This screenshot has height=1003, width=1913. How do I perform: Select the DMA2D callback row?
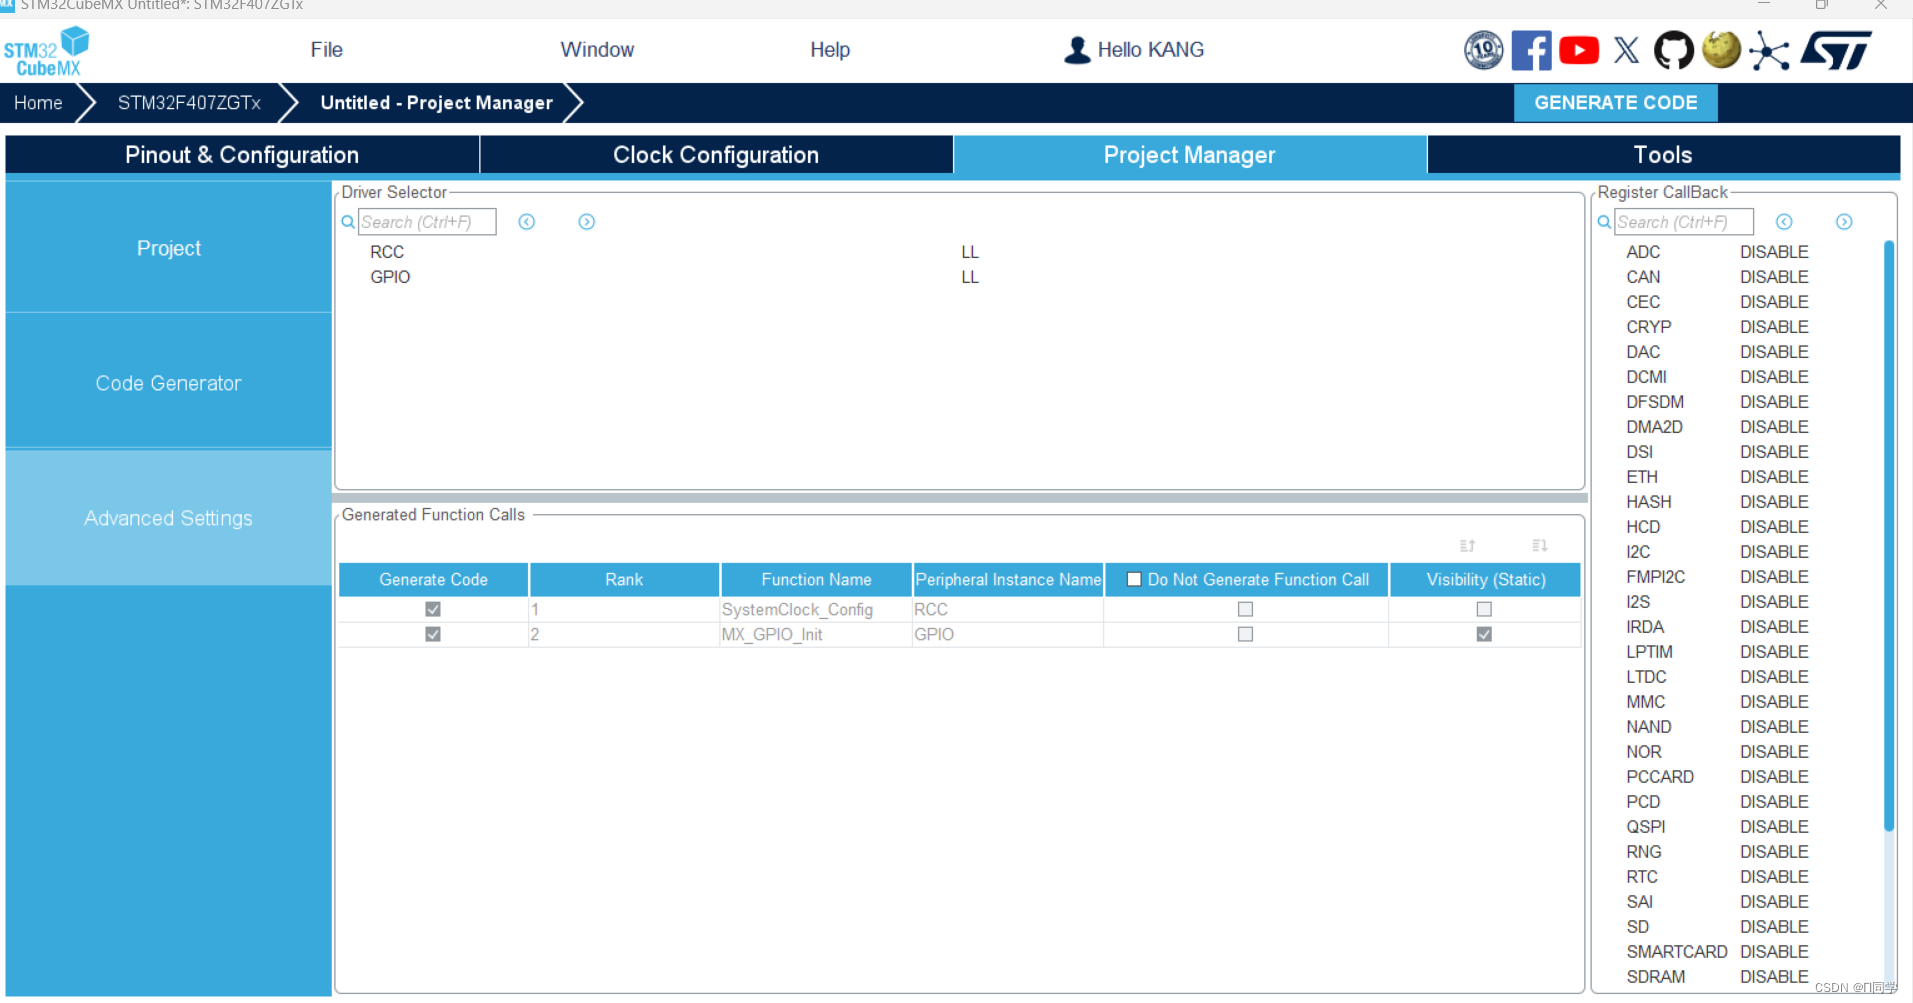click(x=1717, y=427)
